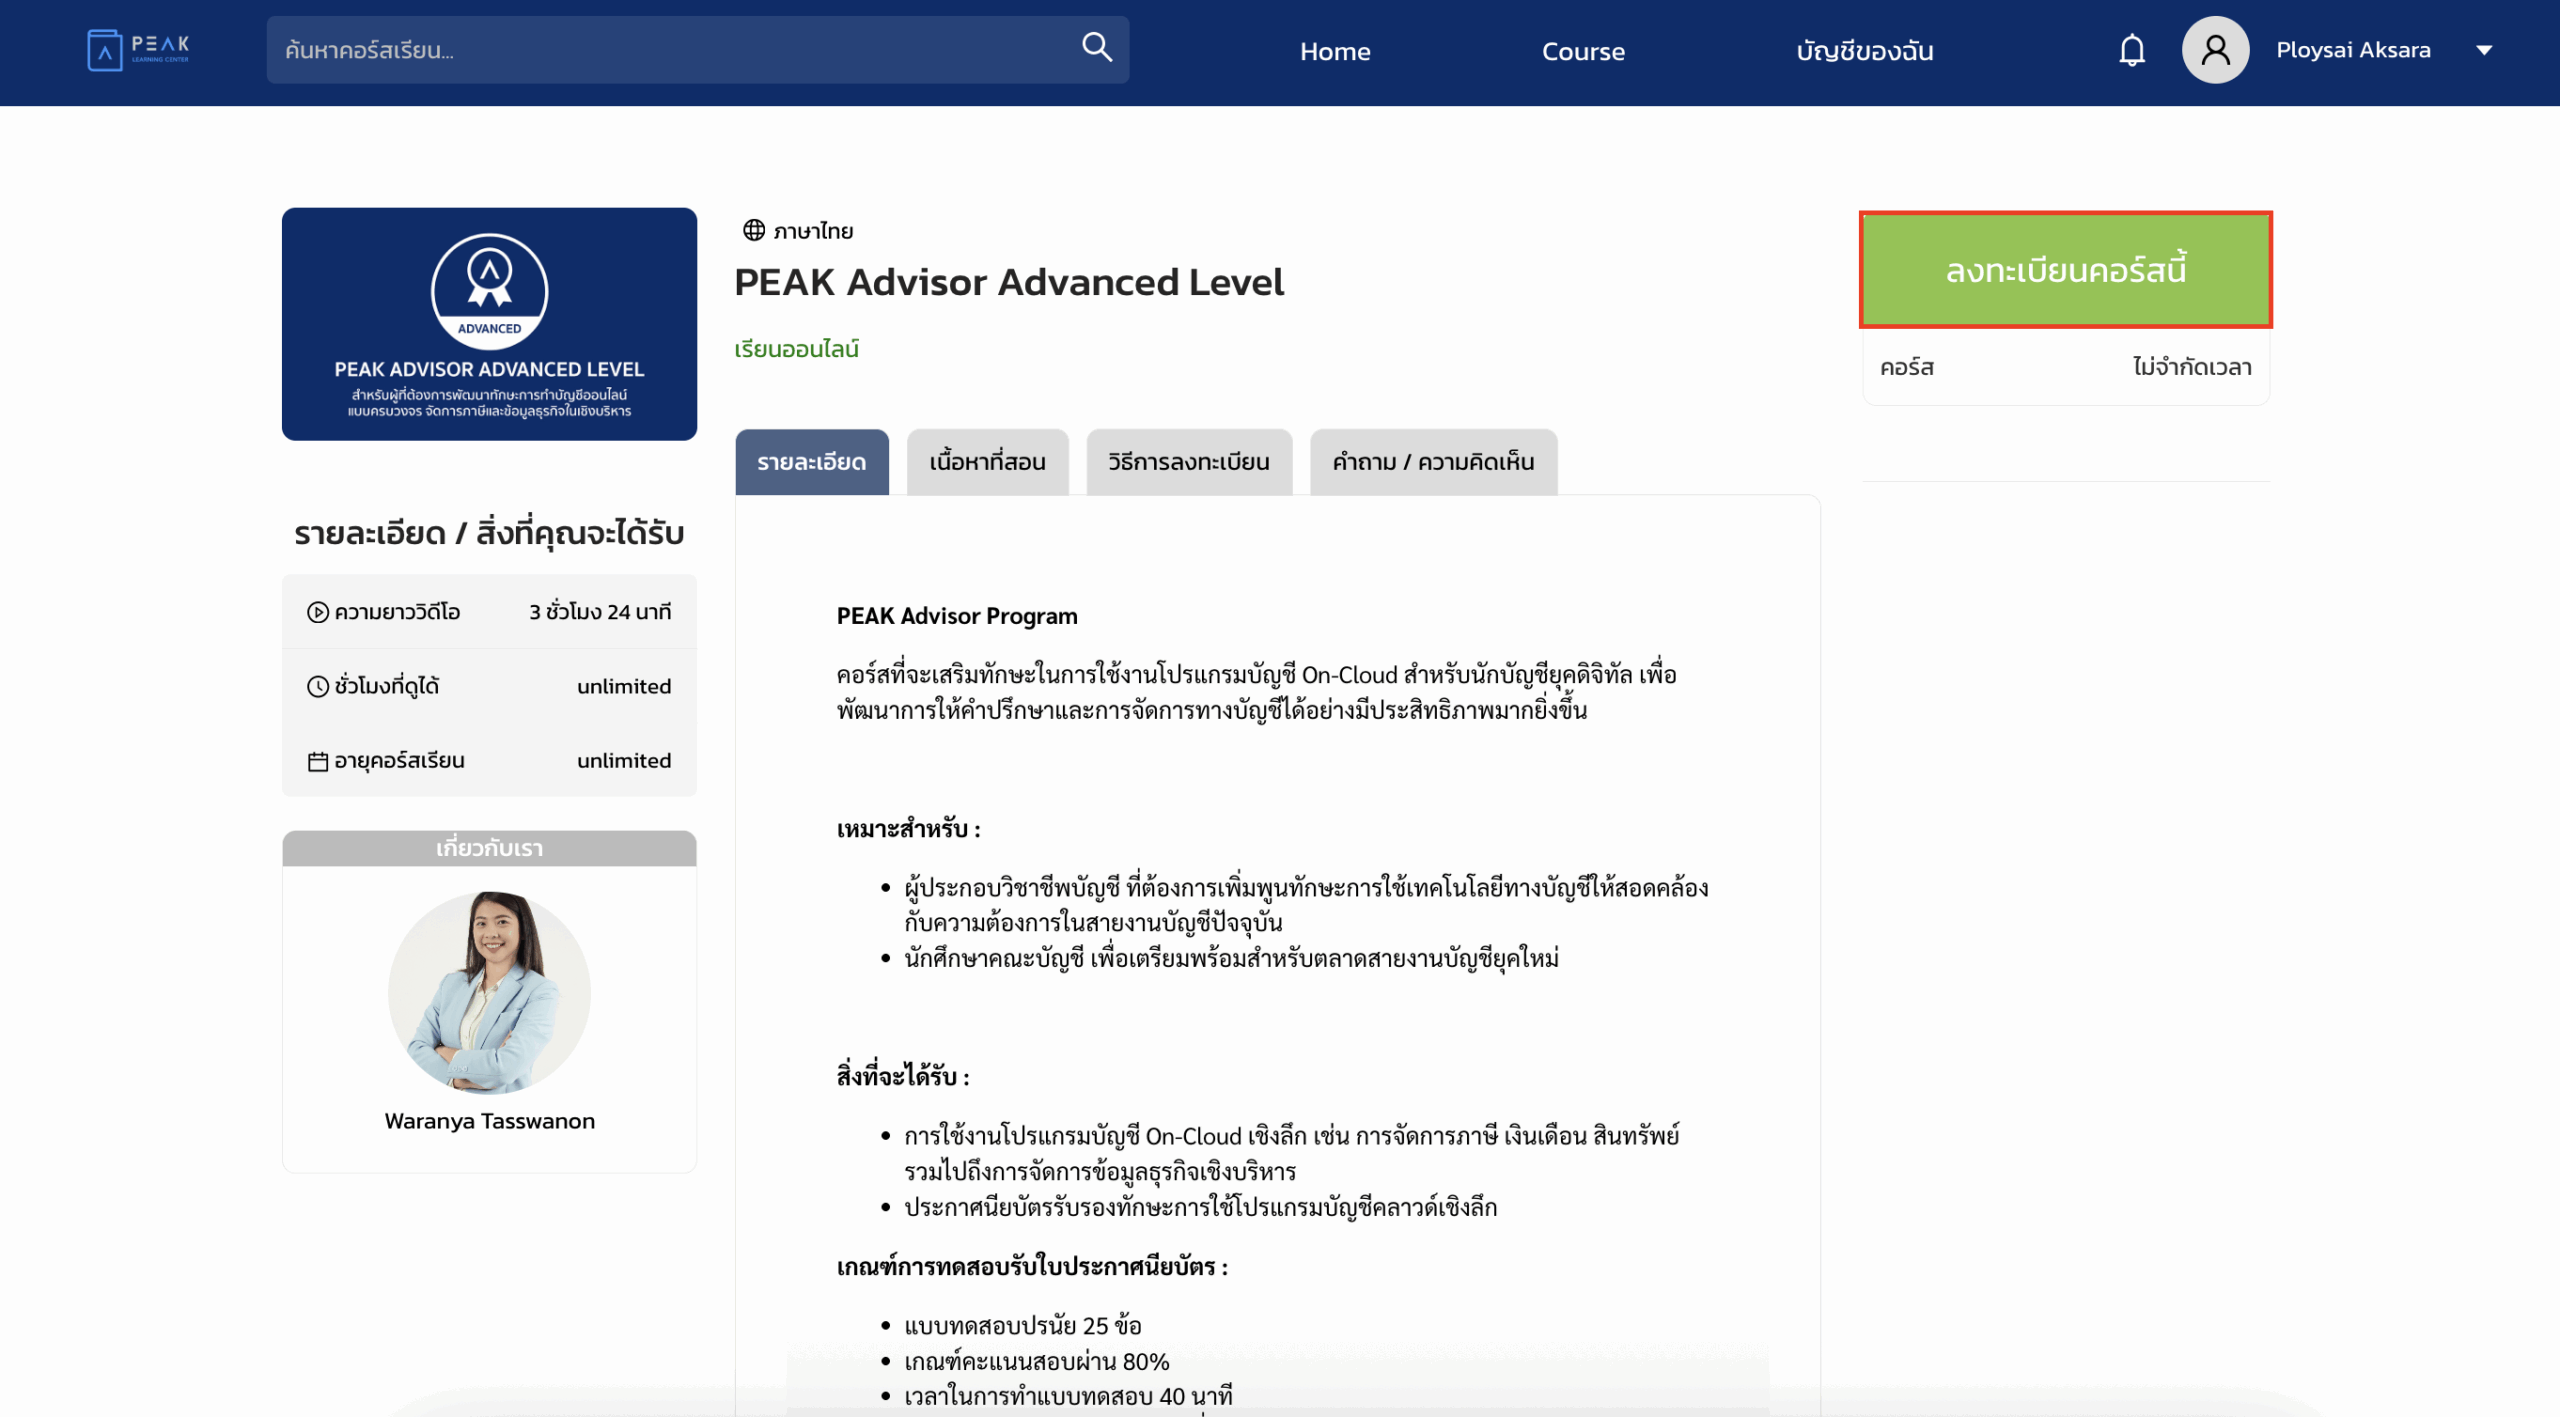Open the คำถาม / ความคิดเห็น tab
This screenshot has height=1417, width=2560.
(1432, 462)
